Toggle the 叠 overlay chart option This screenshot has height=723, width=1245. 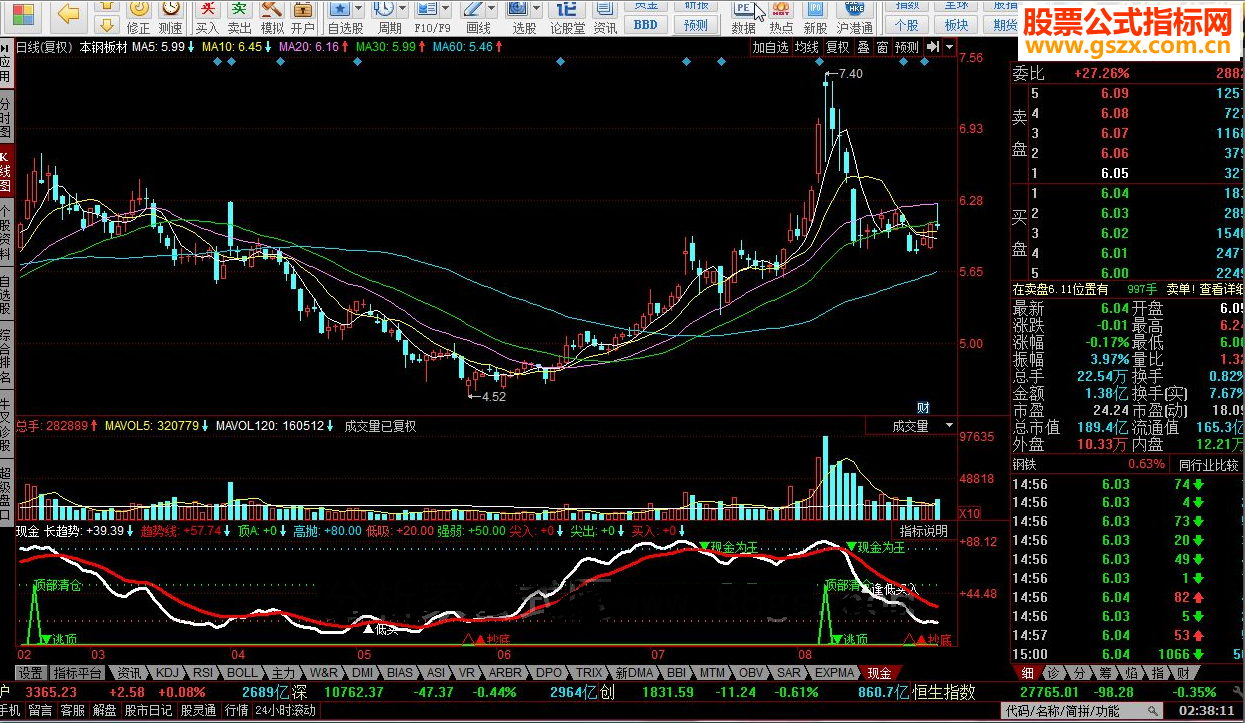coord(863,47)
